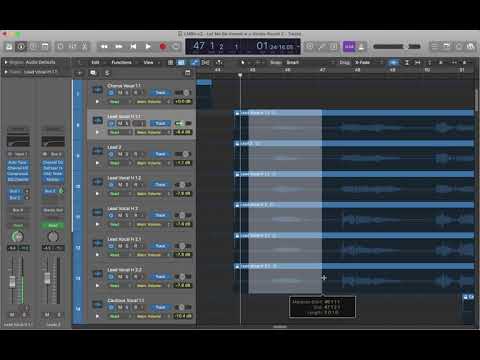Click green Read button on Lead 2 strip

point(53,226)
